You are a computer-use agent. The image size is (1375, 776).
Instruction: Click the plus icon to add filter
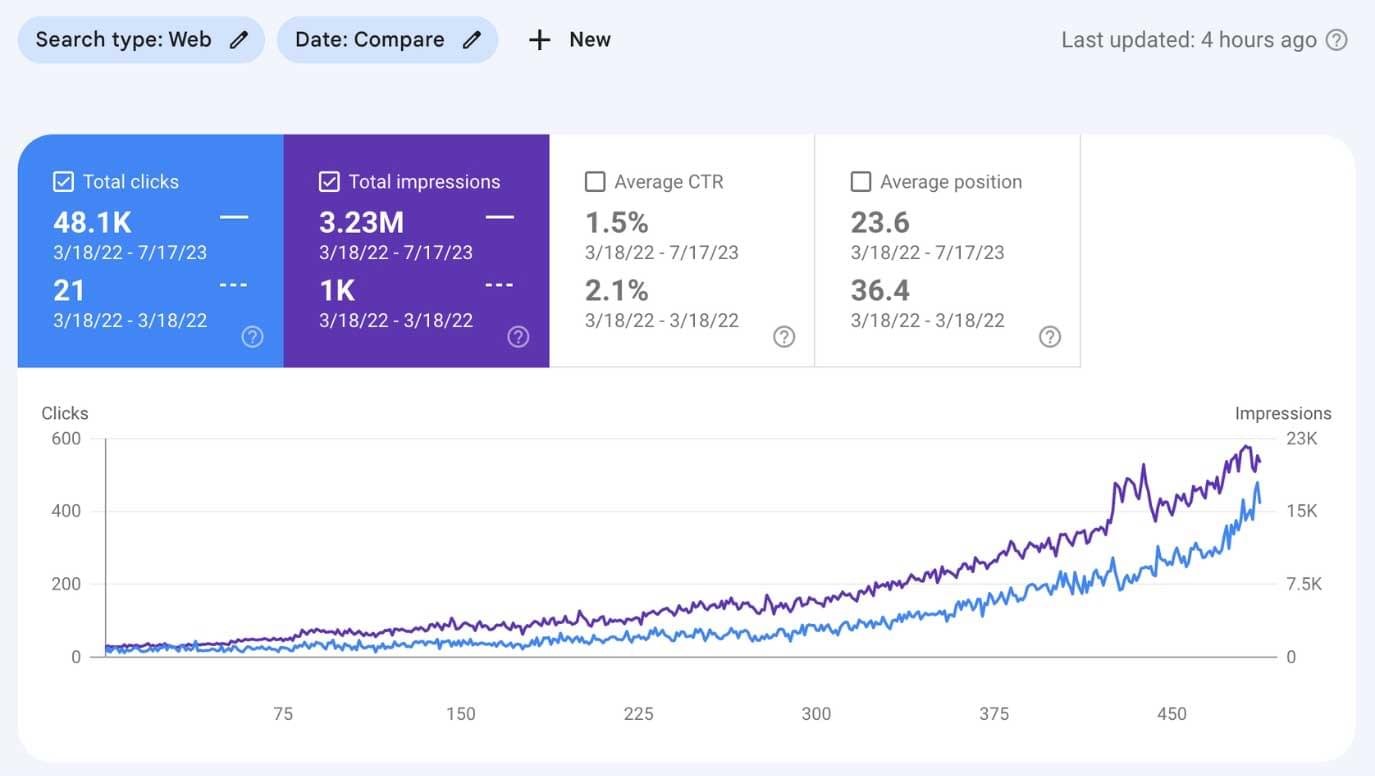540,40
